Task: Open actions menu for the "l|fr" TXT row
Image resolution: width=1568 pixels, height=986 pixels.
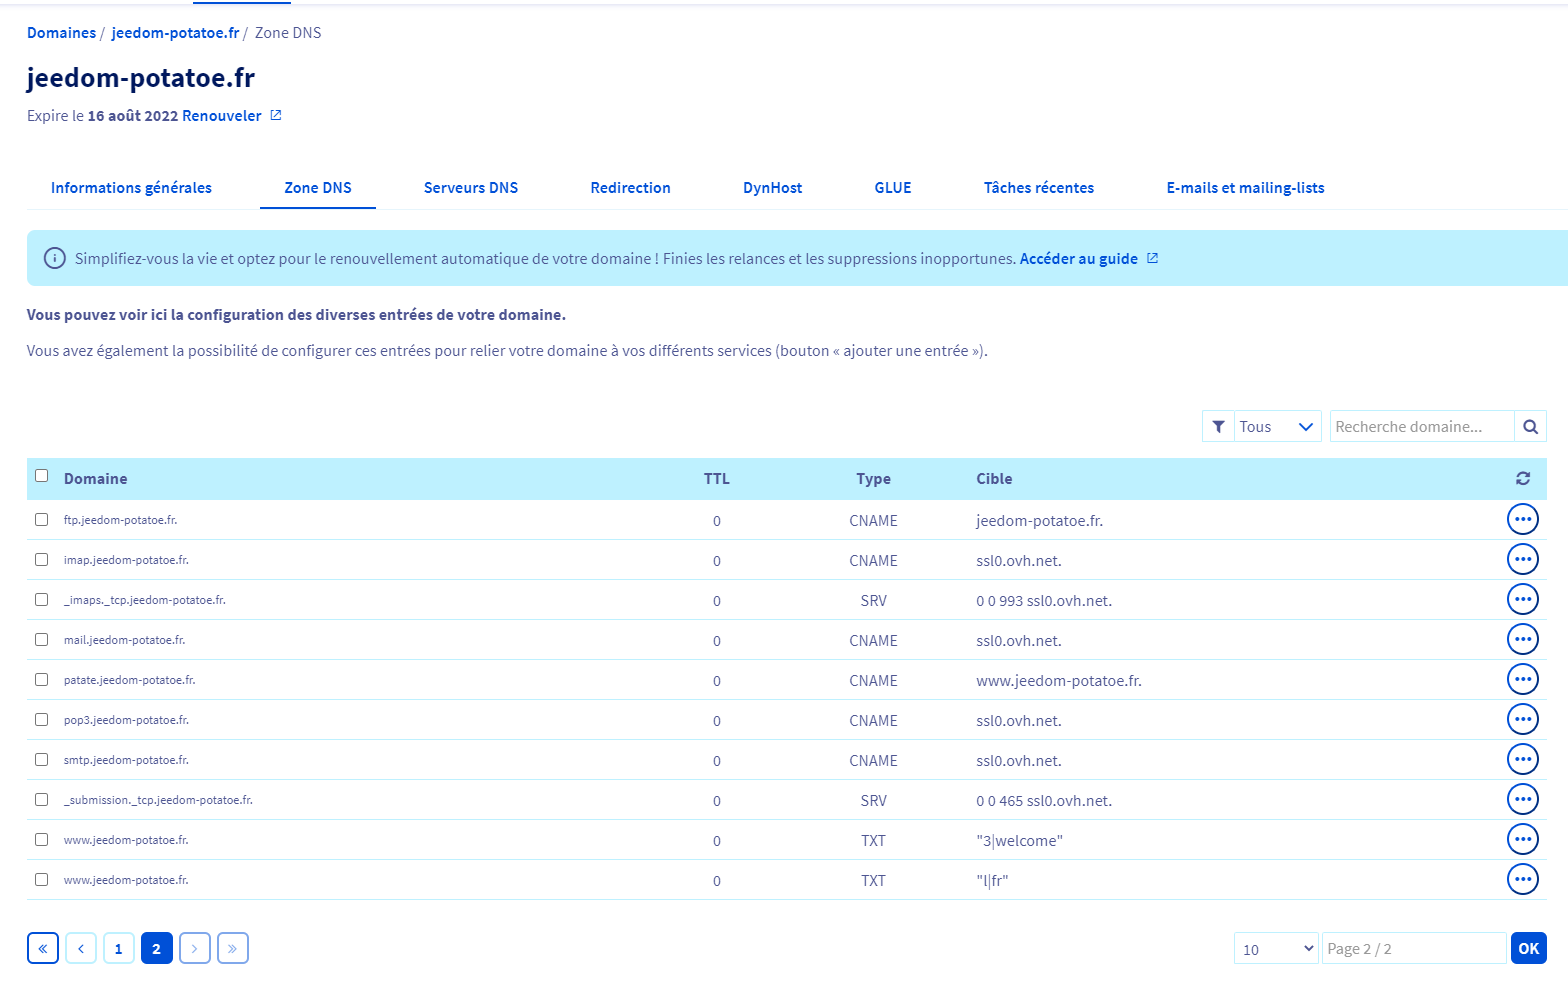Action: pos(1523,880)
